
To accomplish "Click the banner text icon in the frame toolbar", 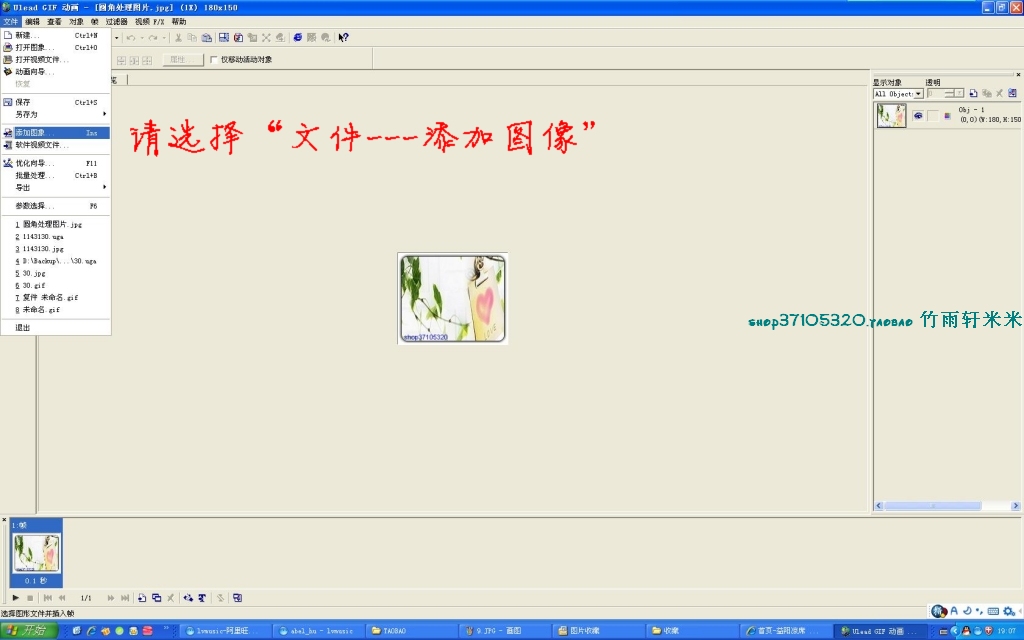I will point(202,598).
